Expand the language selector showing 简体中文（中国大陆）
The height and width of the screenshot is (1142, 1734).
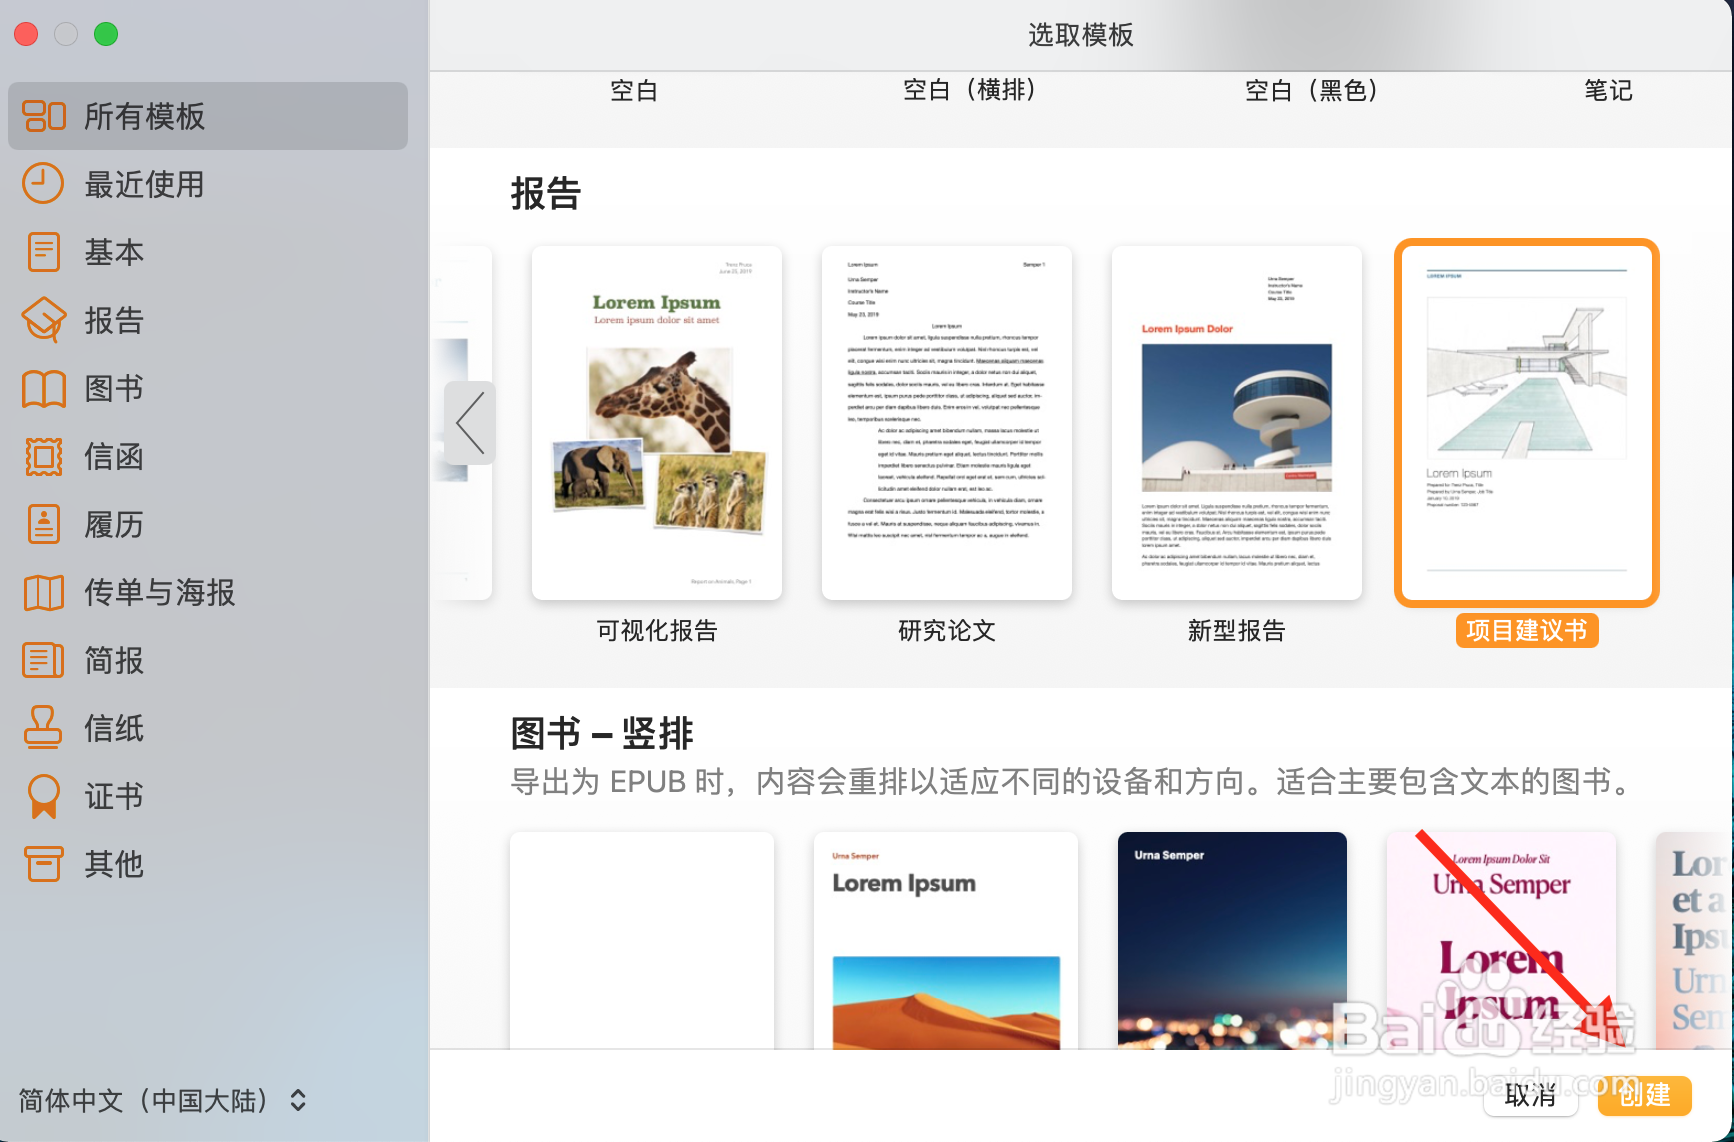(x=160, y=1100)
